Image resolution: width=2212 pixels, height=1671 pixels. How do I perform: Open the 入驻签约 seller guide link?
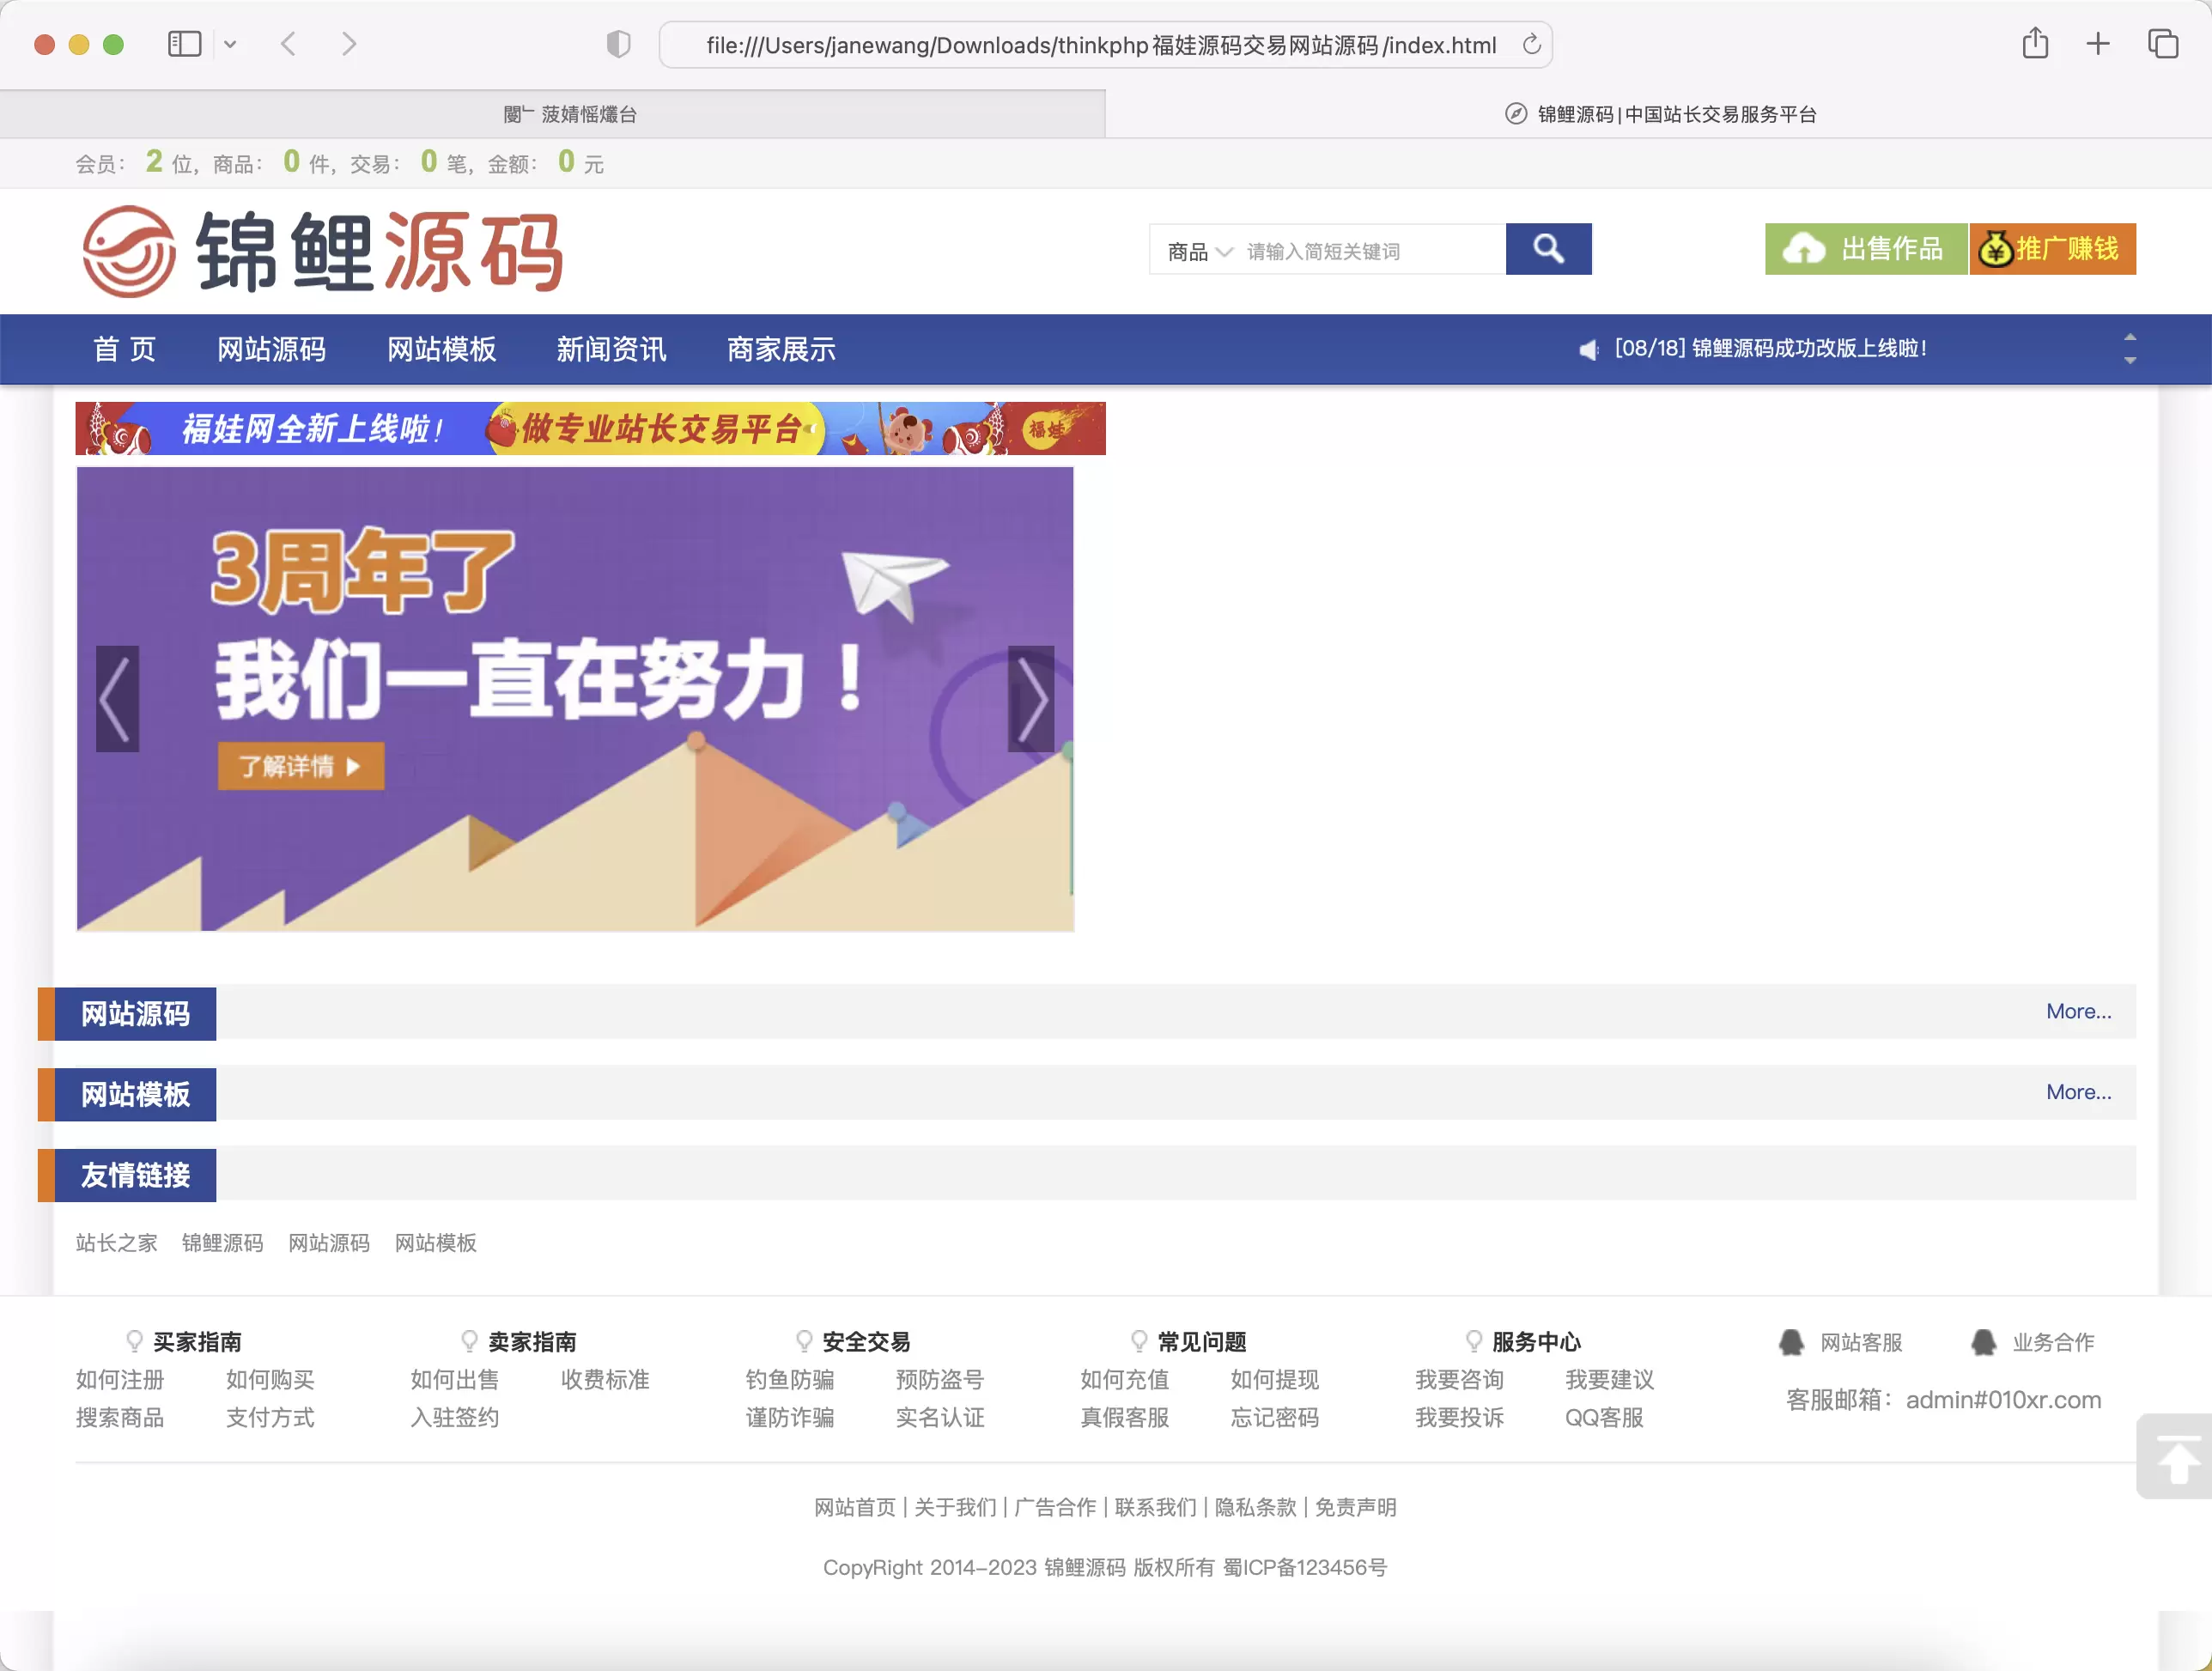(455, 1418)
